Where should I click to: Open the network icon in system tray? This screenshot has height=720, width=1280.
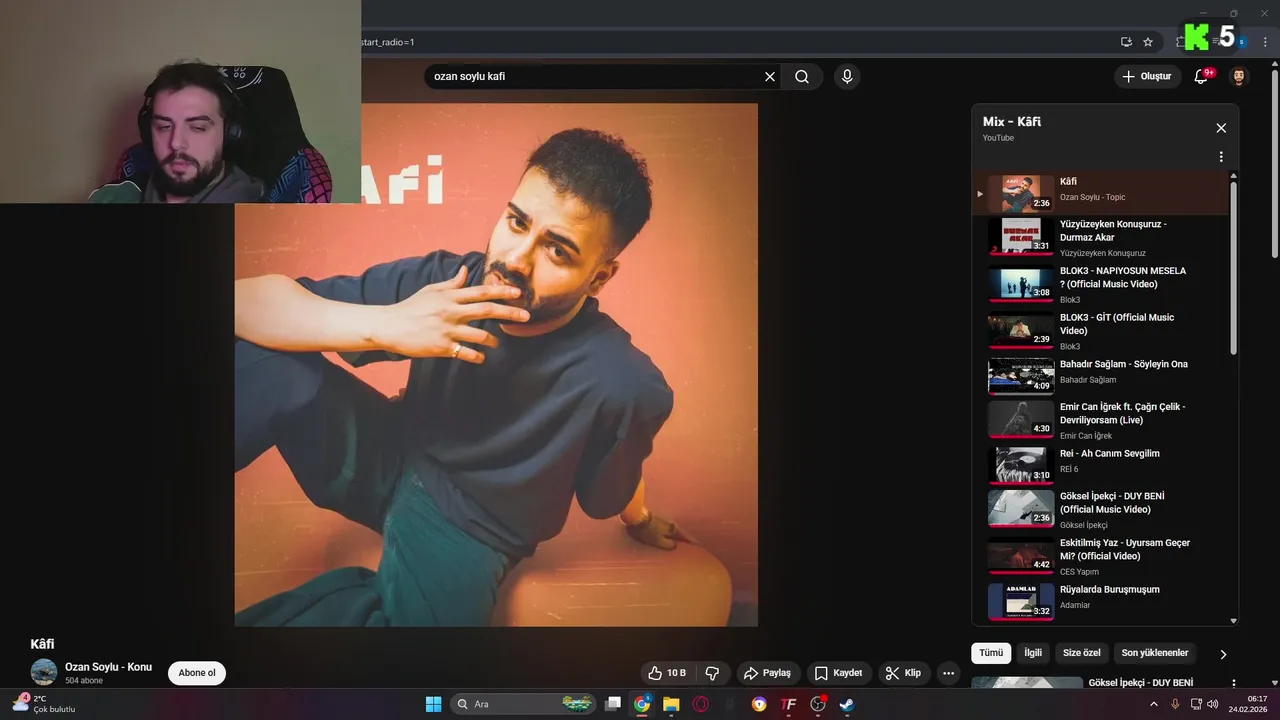pos(1195,704)
